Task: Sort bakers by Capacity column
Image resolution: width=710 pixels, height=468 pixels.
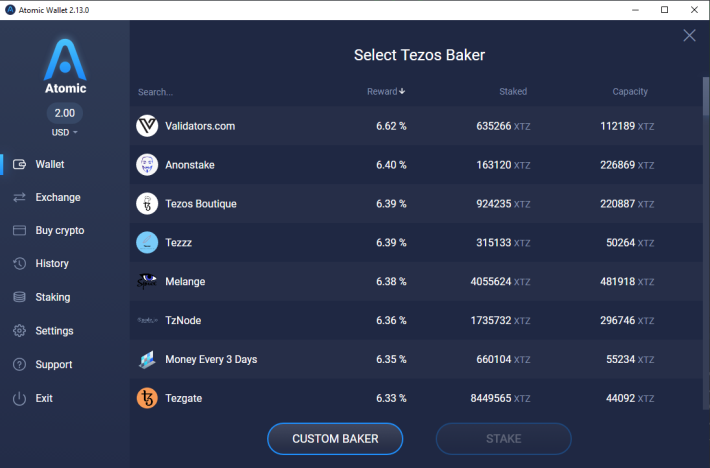Action: tap(630, 91)
